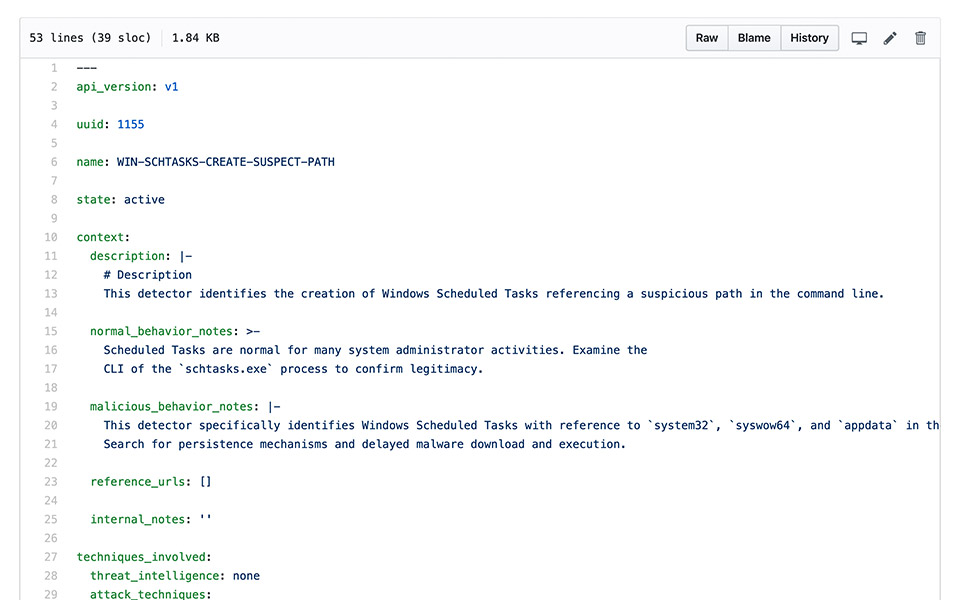Open the Blame view
Viewport: 960px width, 600px height.
754,38
